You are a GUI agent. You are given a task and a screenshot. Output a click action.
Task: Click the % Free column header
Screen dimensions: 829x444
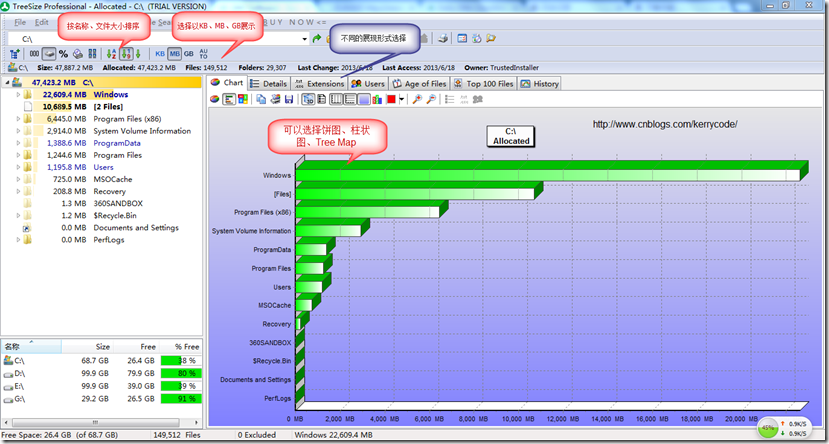pos(180,347)
